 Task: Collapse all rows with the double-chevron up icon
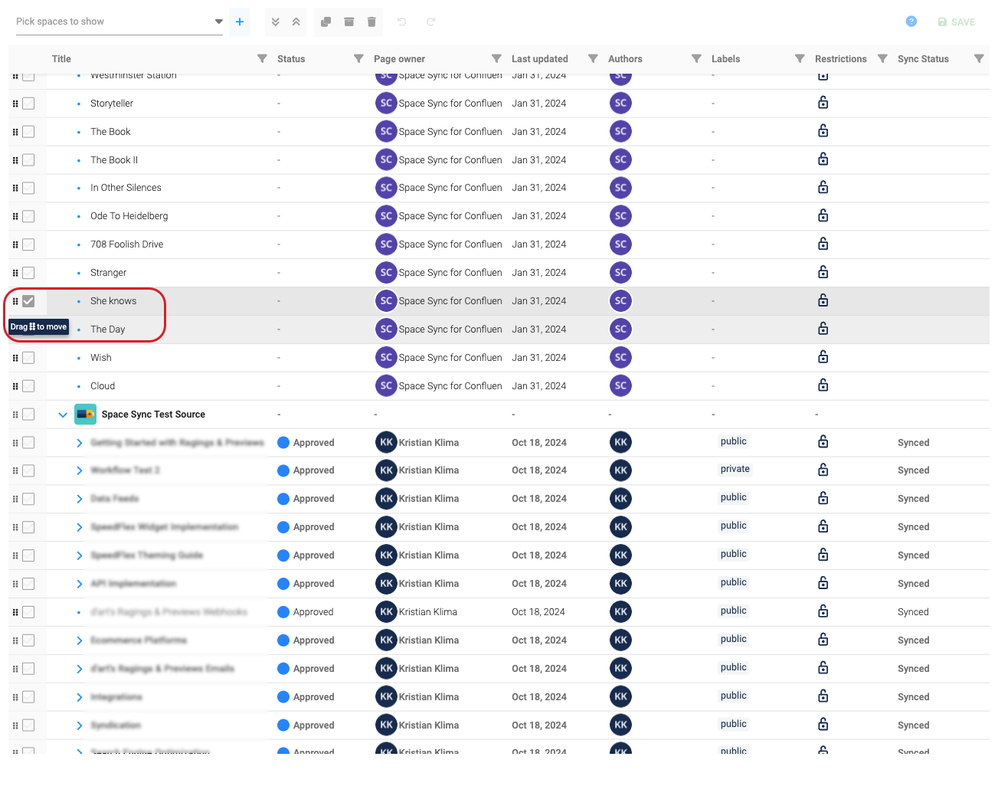pyautogui.click(x=297, y=22)
